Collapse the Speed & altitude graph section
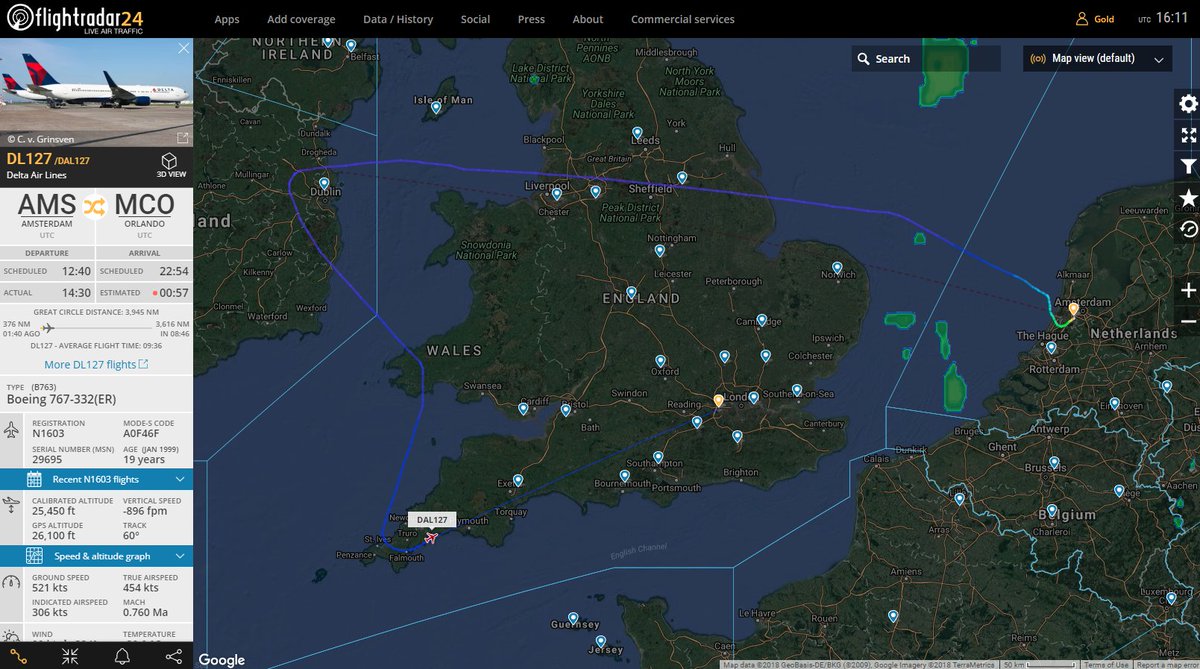Image resolution: width=1200 pixels, height=669 pixels. (x=182, y=556)
